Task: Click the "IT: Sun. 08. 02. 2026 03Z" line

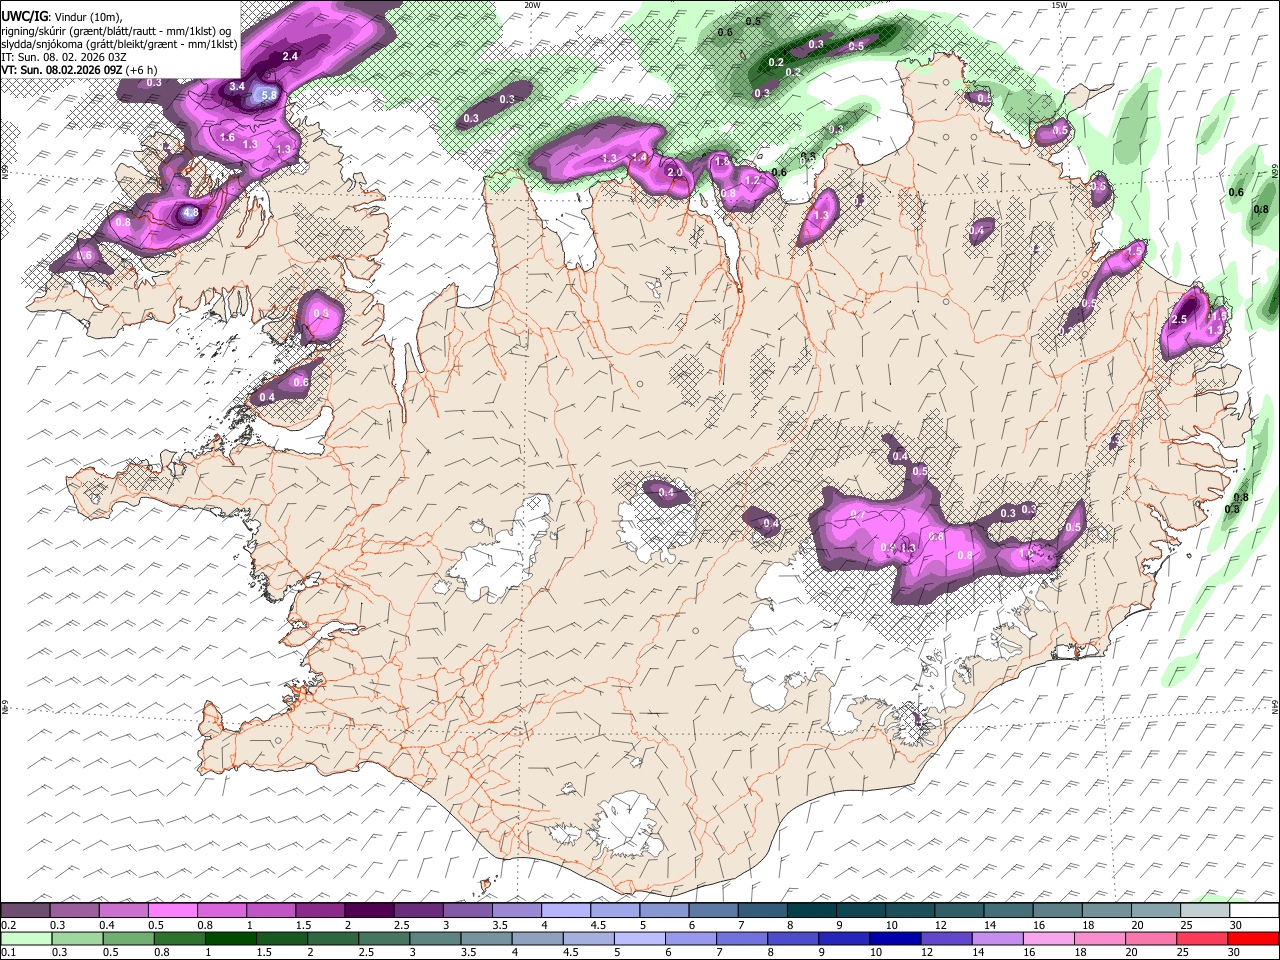Action: 64,57
